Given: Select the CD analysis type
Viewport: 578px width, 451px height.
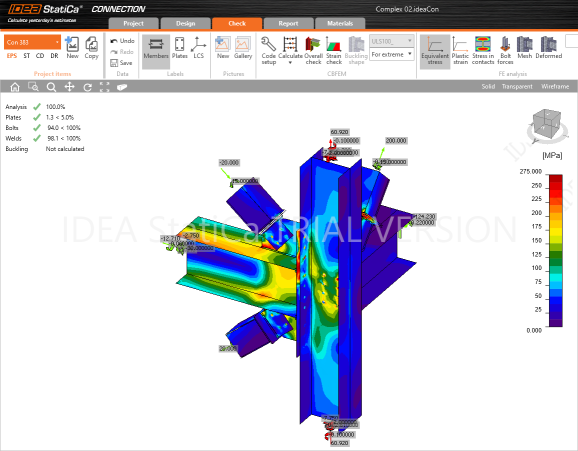Looking at the screenshot, I should click(x=40, y=56).
